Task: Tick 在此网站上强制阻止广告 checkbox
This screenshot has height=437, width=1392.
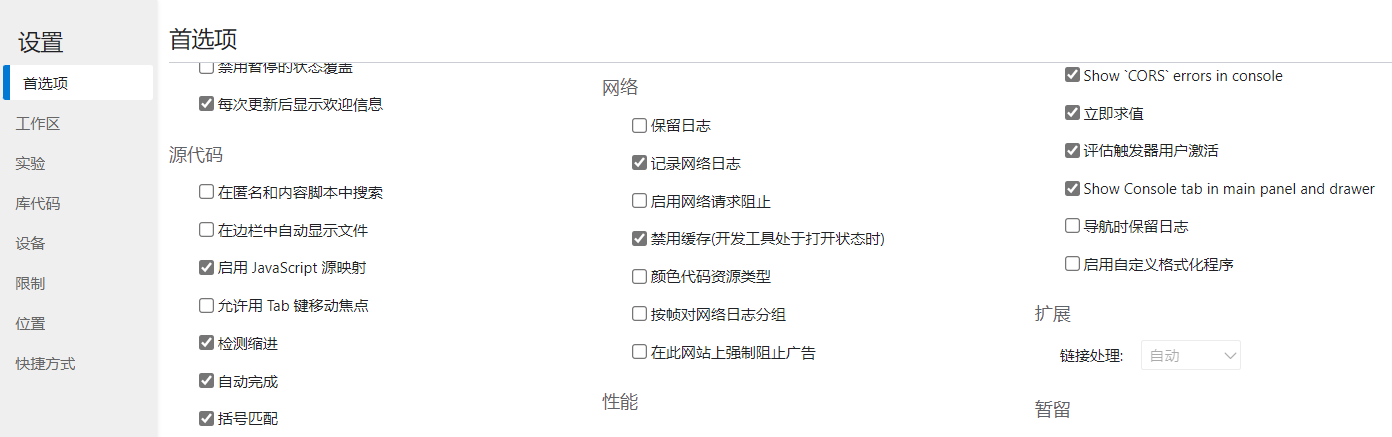Action: click(640, 352)
